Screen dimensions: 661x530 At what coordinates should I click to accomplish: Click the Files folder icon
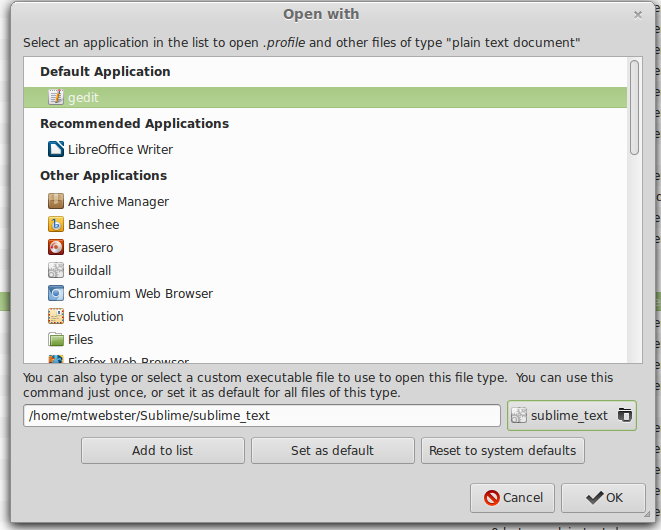tap(56, 339)
